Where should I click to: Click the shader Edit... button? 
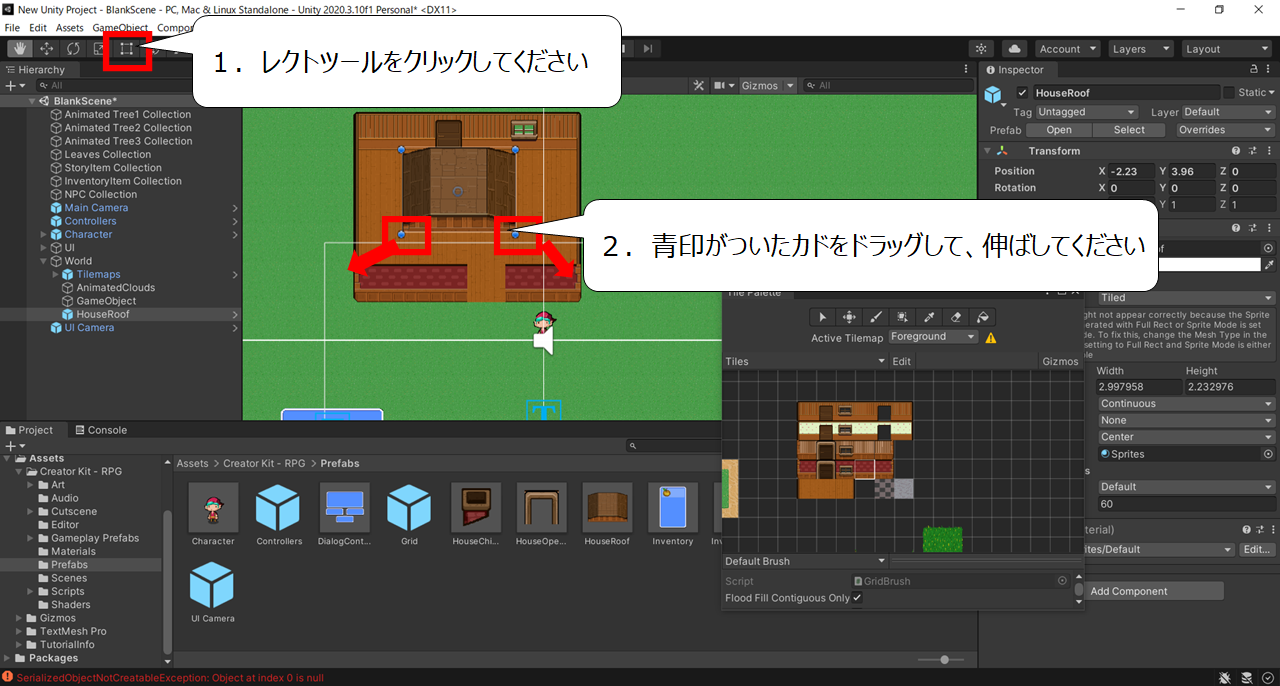point(1257,549)
